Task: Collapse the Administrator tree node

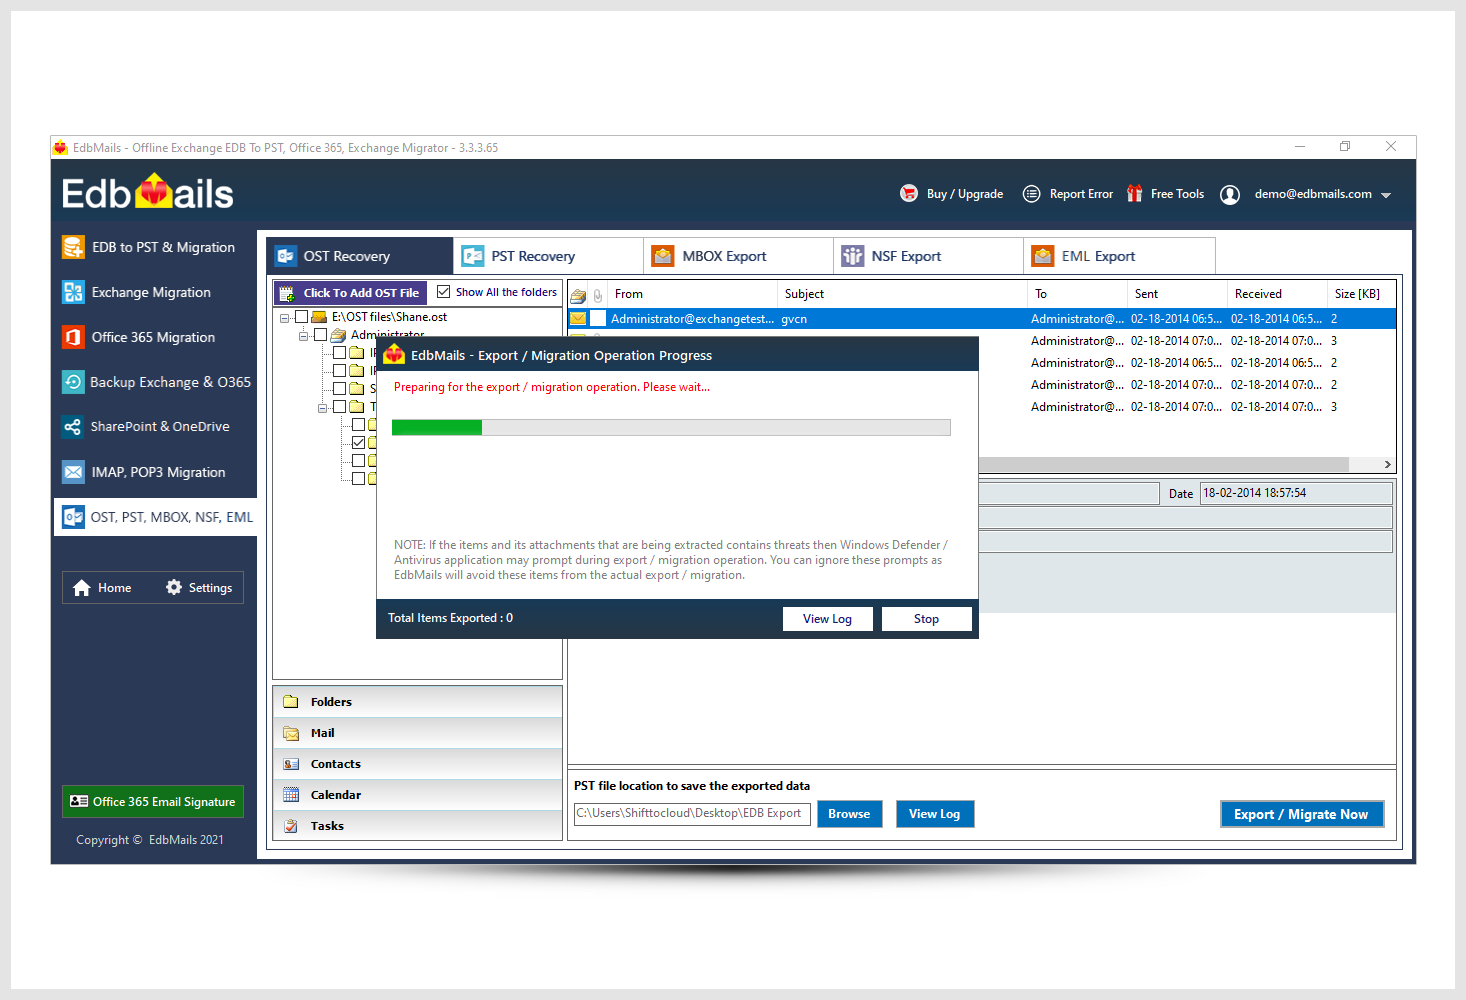Action: tap(303, 336)
